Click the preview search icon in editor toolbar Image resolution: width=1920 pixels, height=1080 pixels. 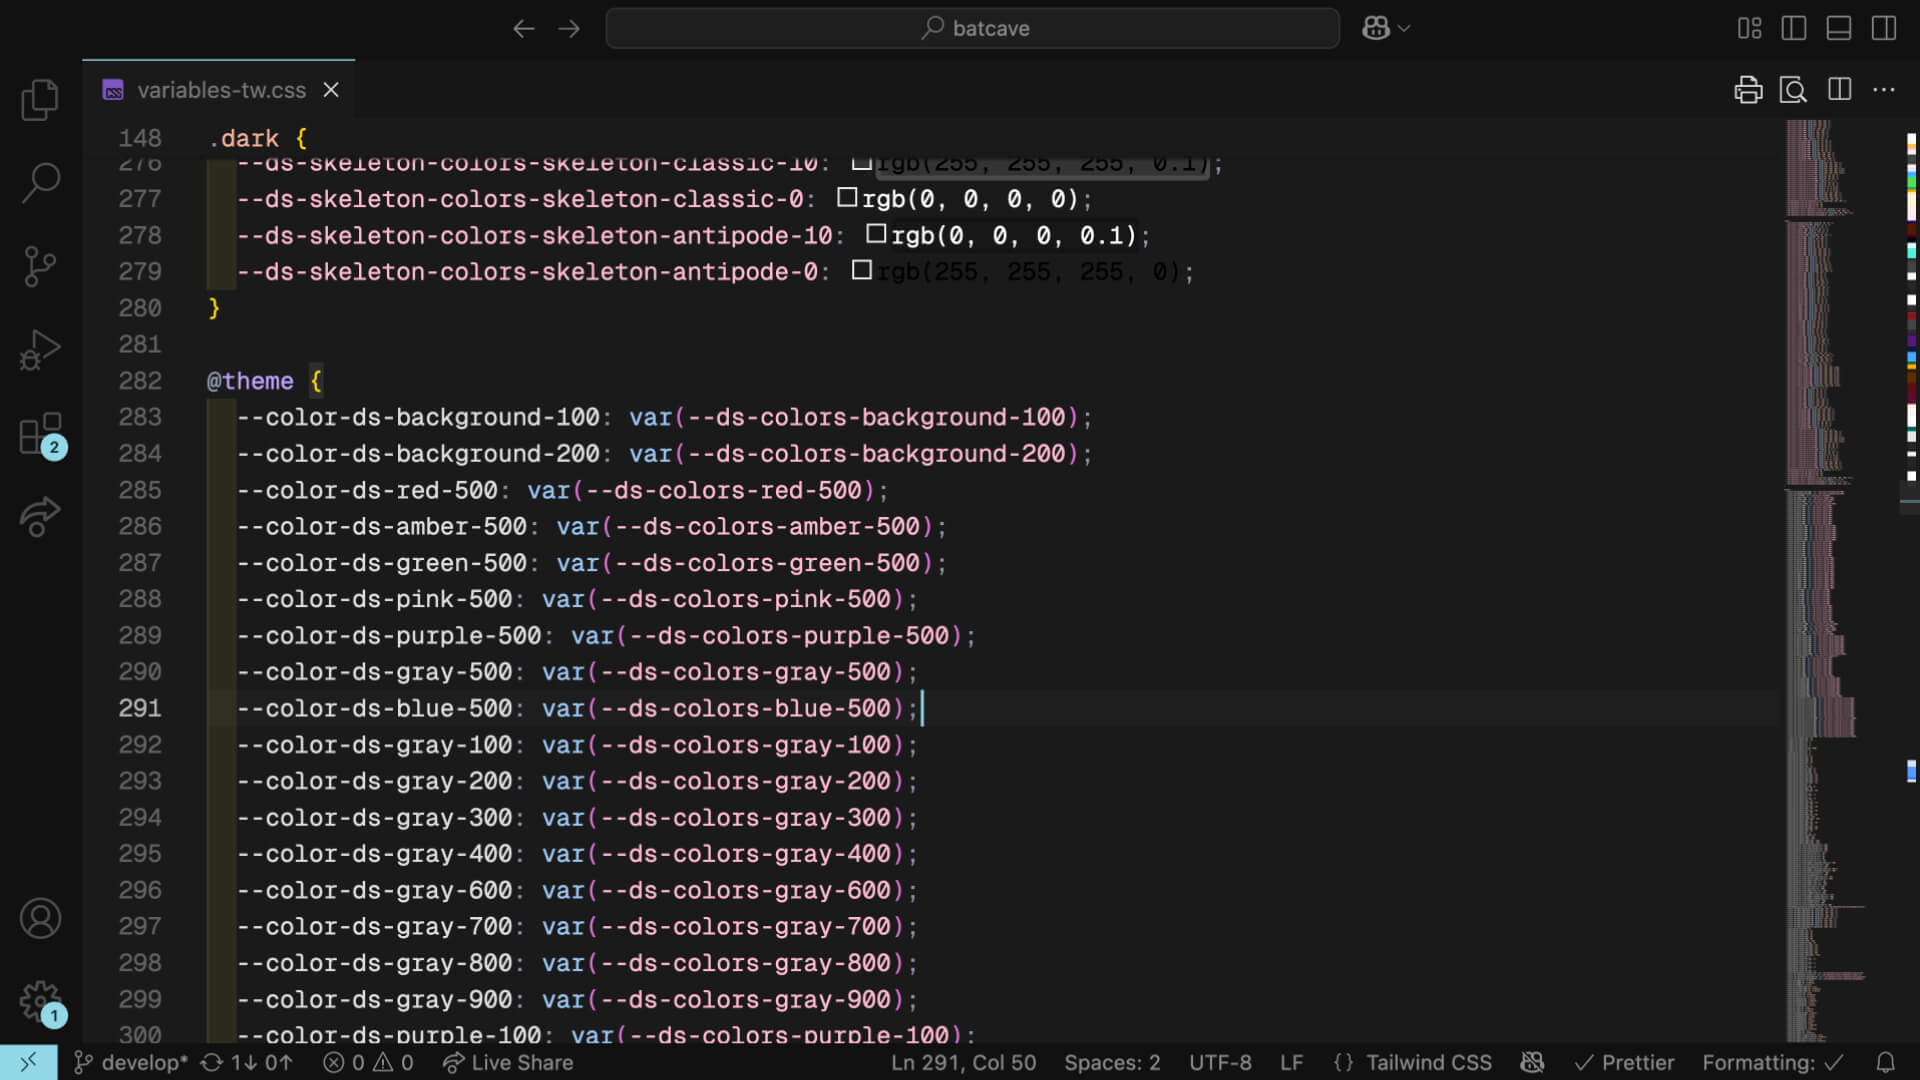pyautogui.click(x=1793, y=90)
